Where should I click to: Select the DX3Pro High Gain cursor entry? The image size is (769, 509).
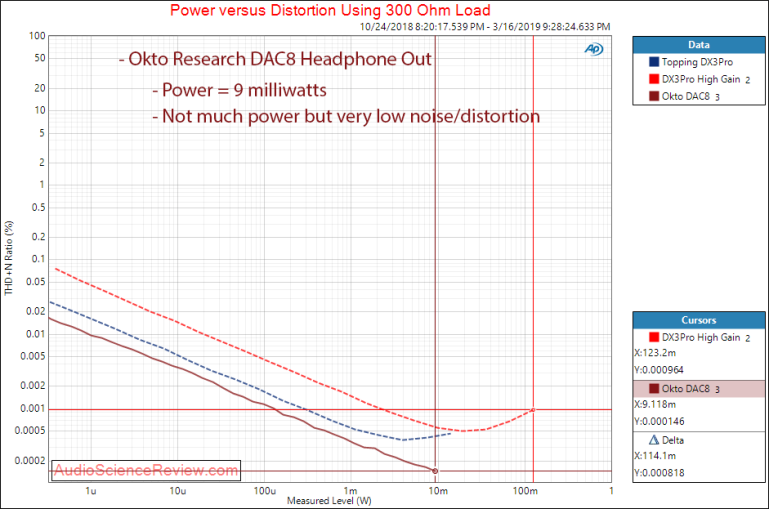click(x=698, y=337)
